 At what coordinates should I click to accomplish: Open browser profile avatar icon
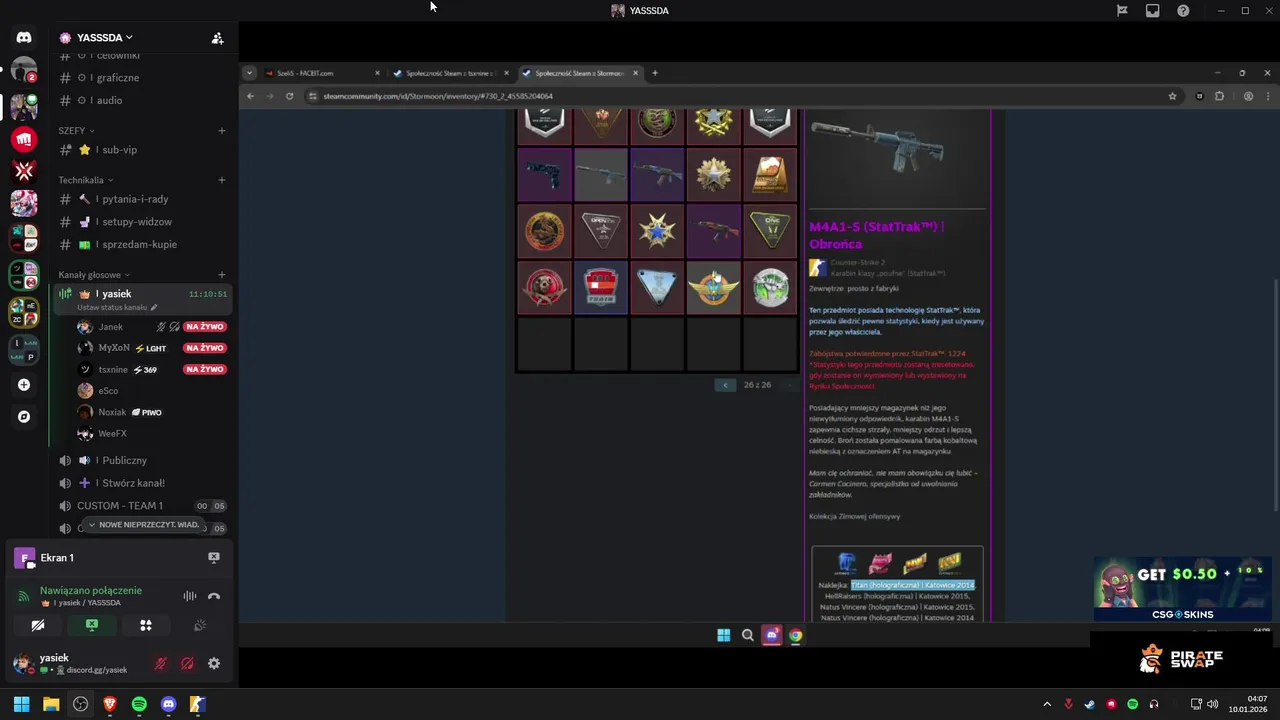(x=1248, y=96)
